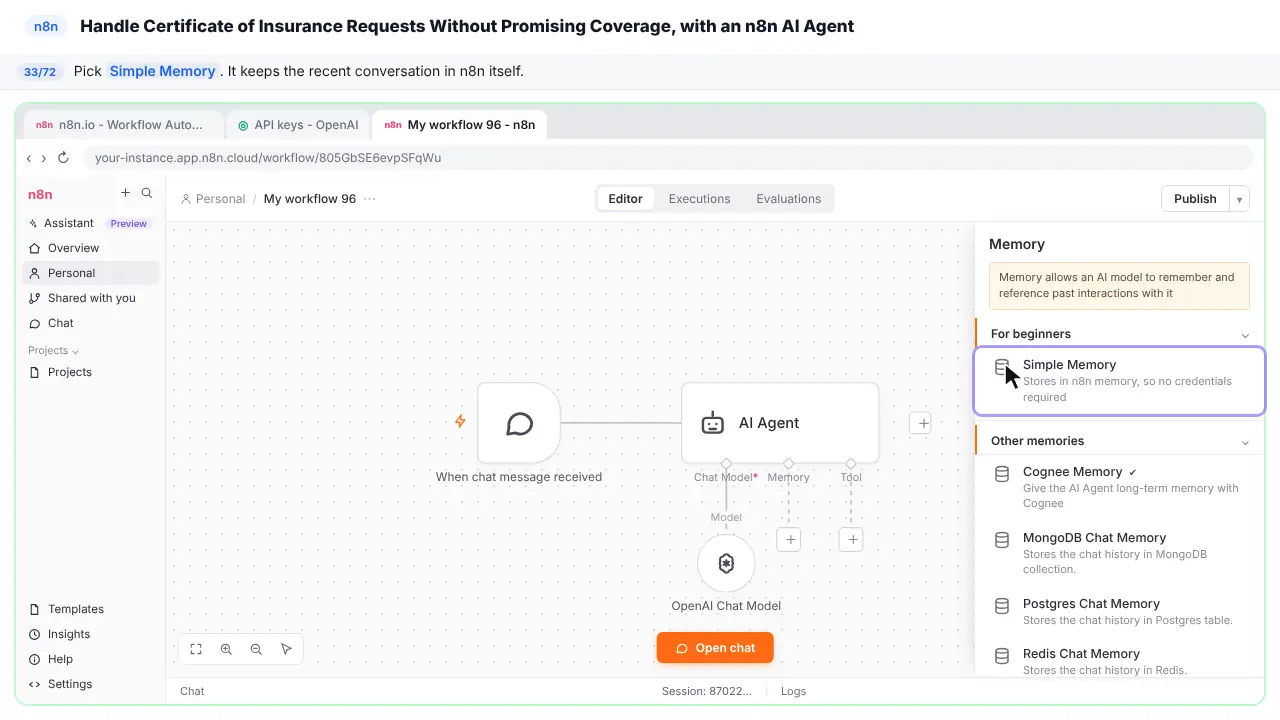
Task: Click the Cognee Memory database icon
Action: [x=1001, y=473]
